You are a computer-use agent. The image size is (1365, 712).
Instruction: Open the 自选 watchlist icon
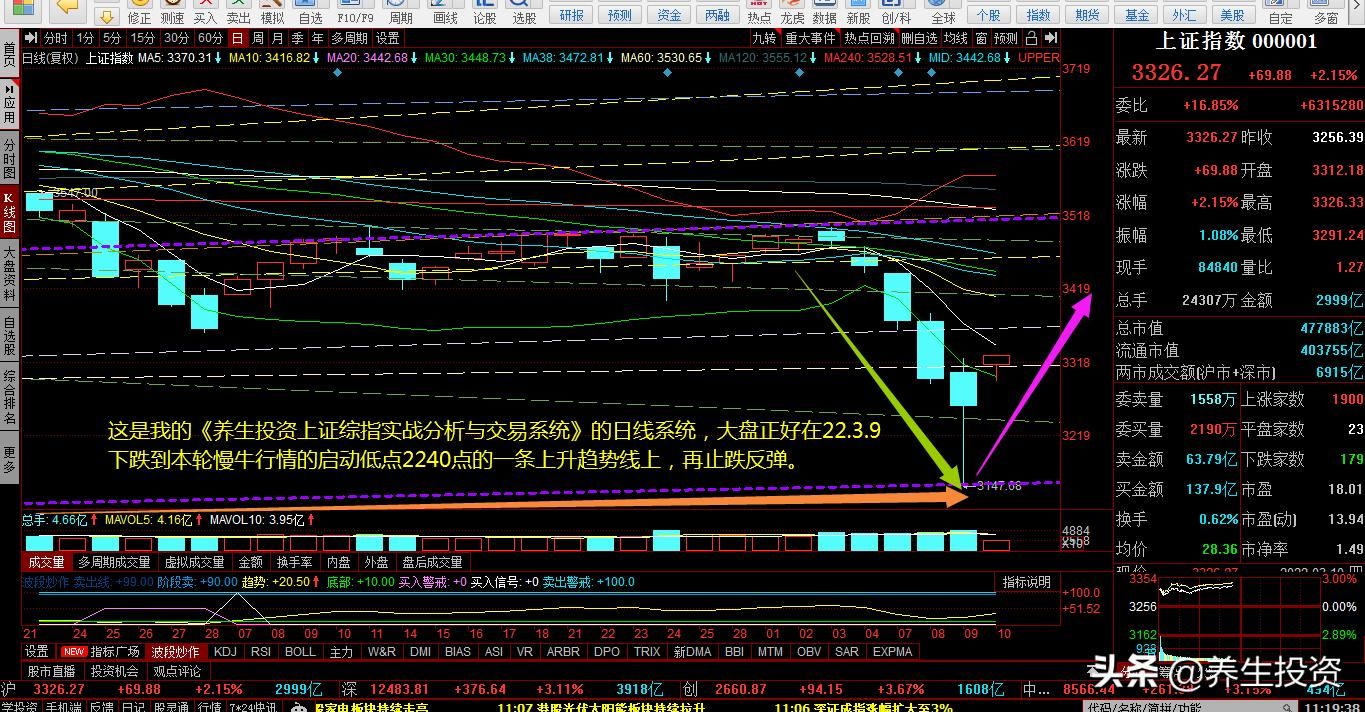coord(310,12)
